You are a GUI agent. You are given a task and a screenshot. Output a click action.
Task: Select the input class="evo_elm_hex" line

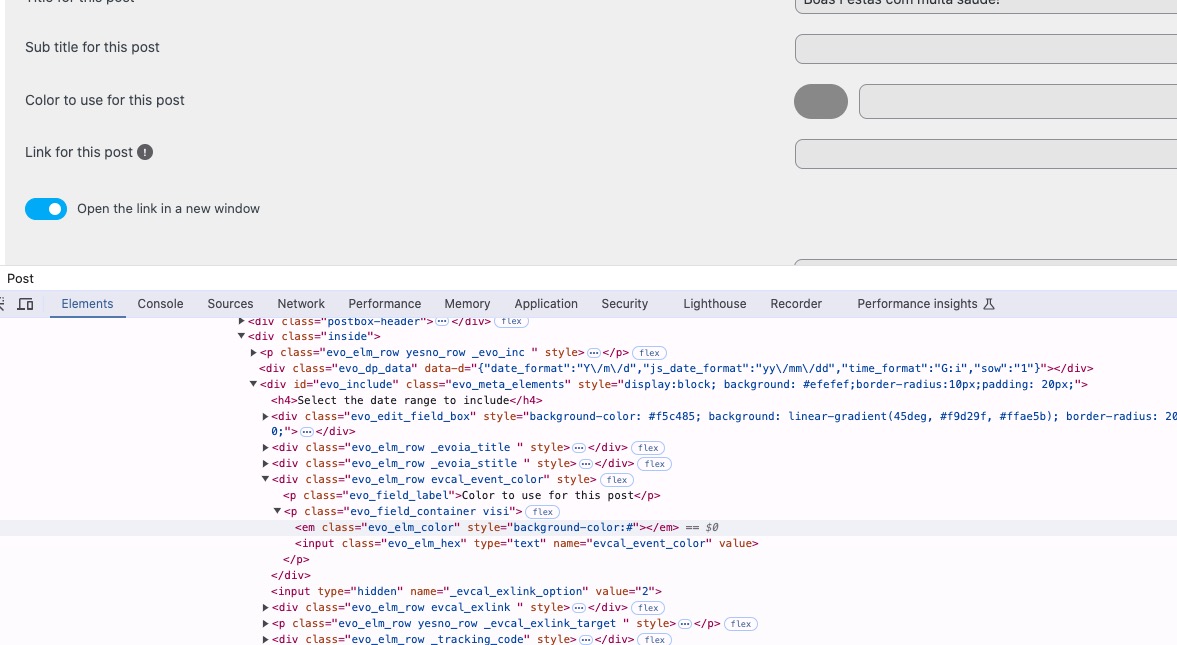coord(526,544)
